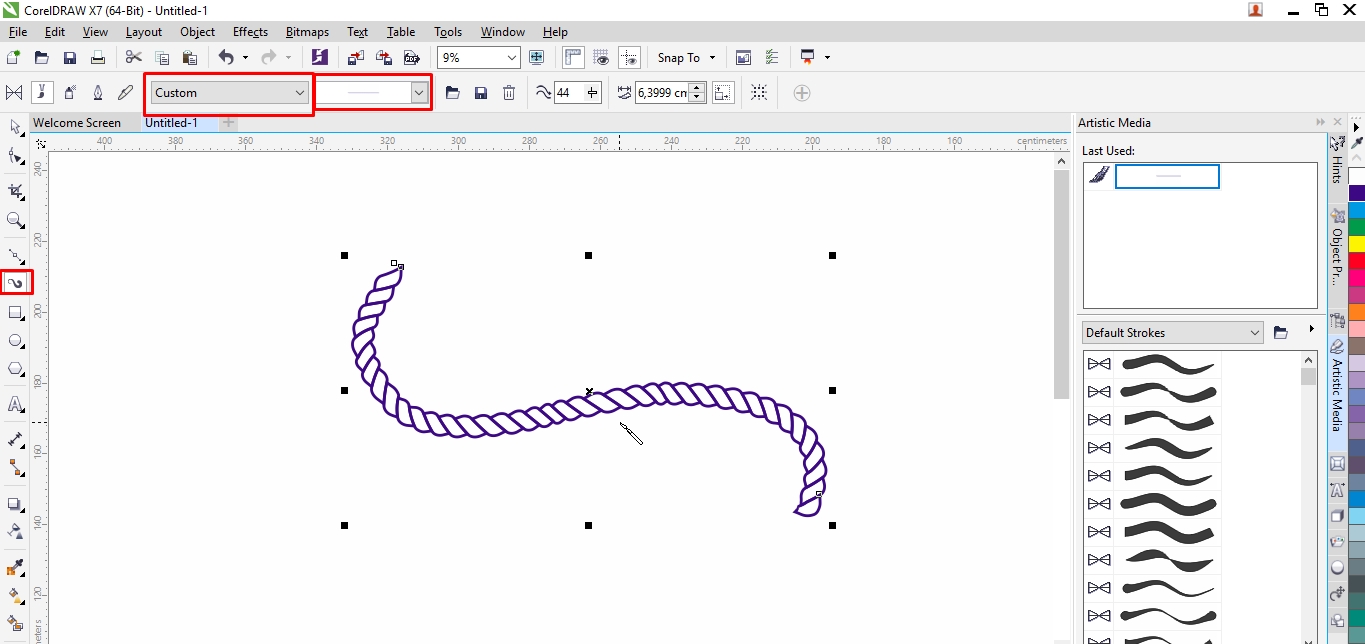Image resolution: width=1365 pixels, height=644 pixels.
Task: Open the application launcher icon
Action: tap(808, 58)
